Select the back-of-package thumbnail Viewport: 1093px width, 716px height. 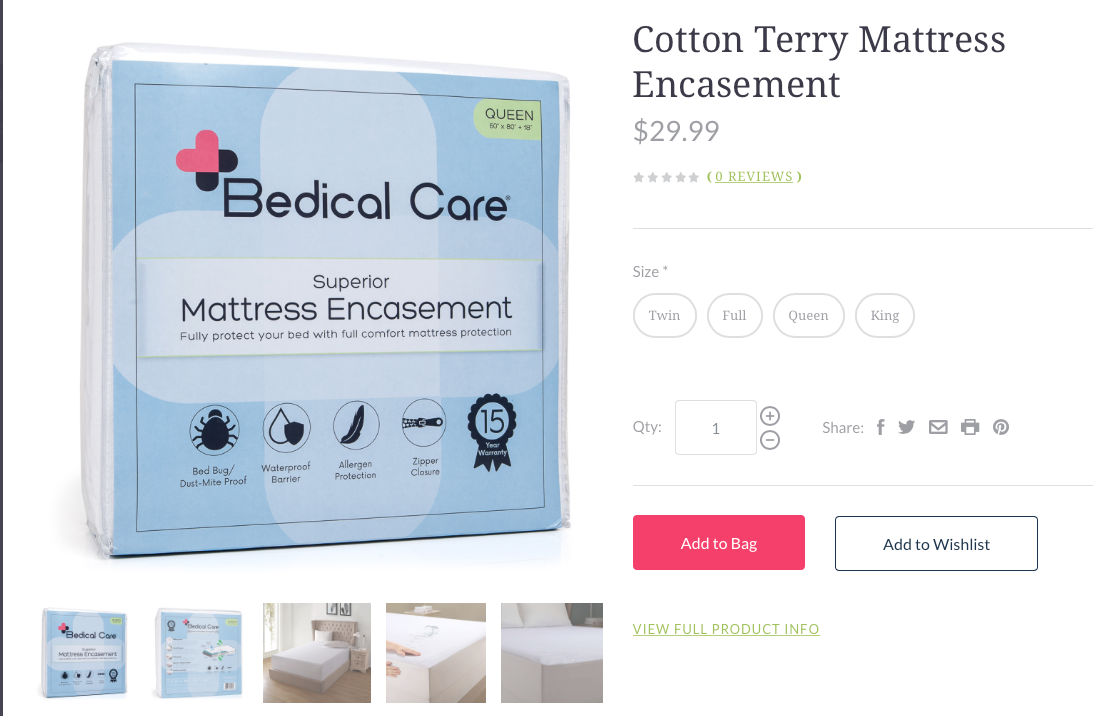(198, 653)
